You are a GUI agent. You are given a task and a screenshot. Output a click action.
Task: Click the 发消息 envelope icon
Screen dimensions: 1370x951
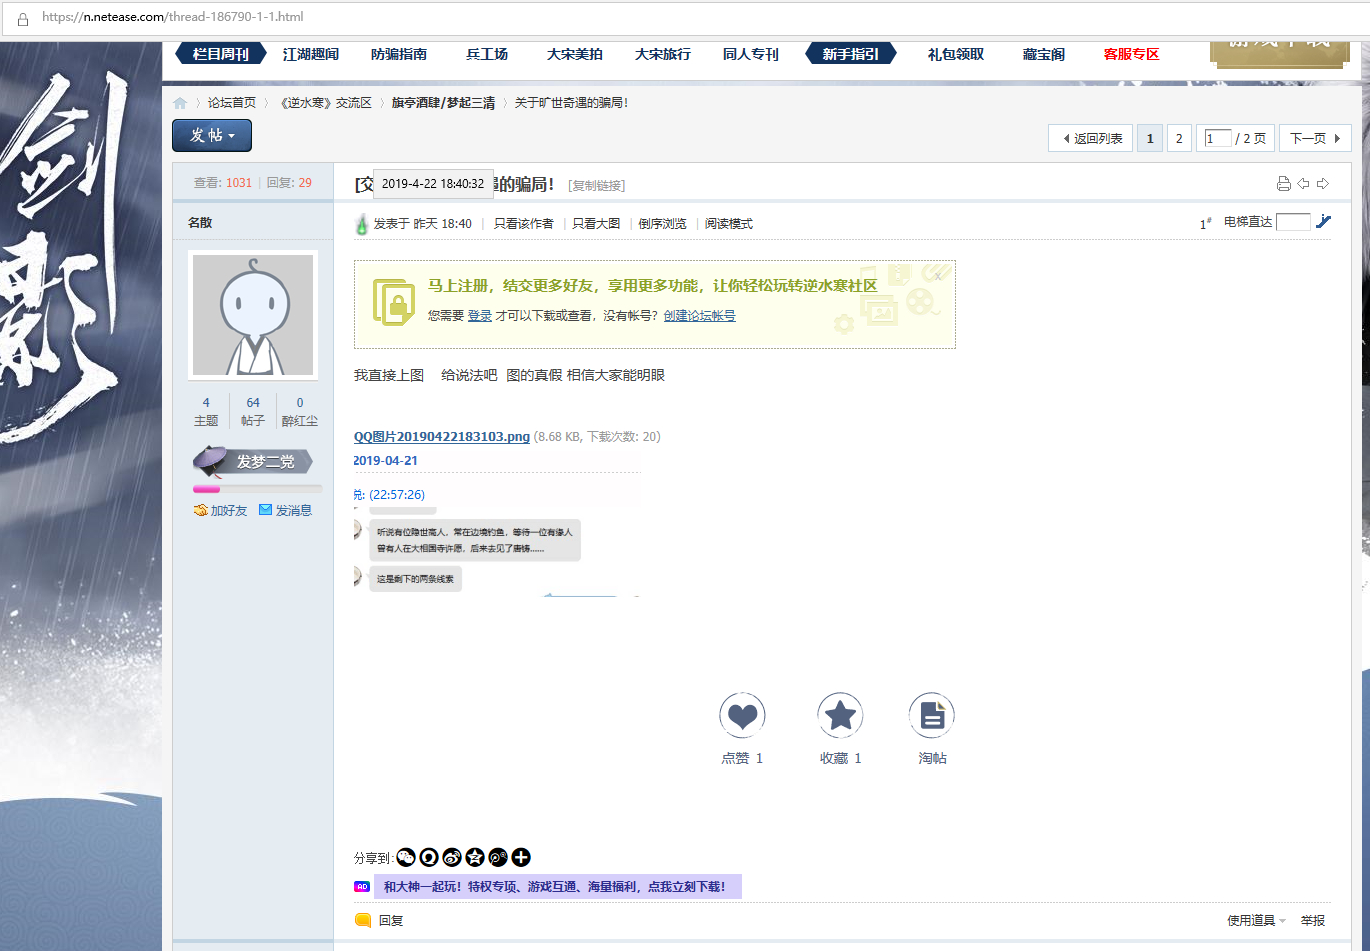[x=265, y=510]
